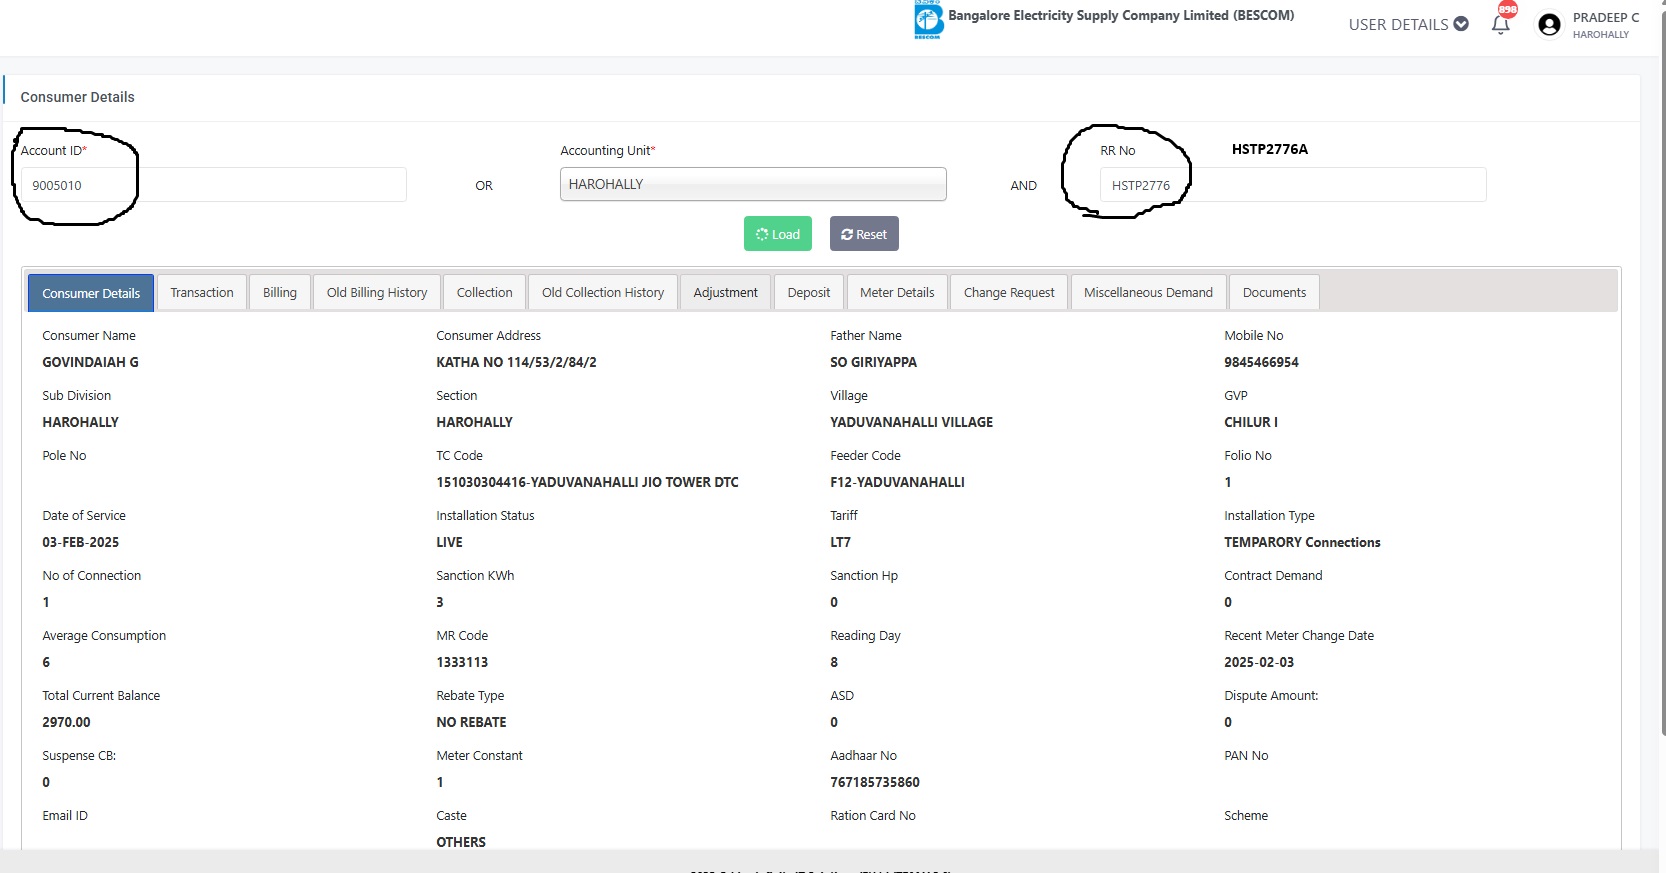
Task: Open the Old Billing History tab
Action: [x=377, y=292]
